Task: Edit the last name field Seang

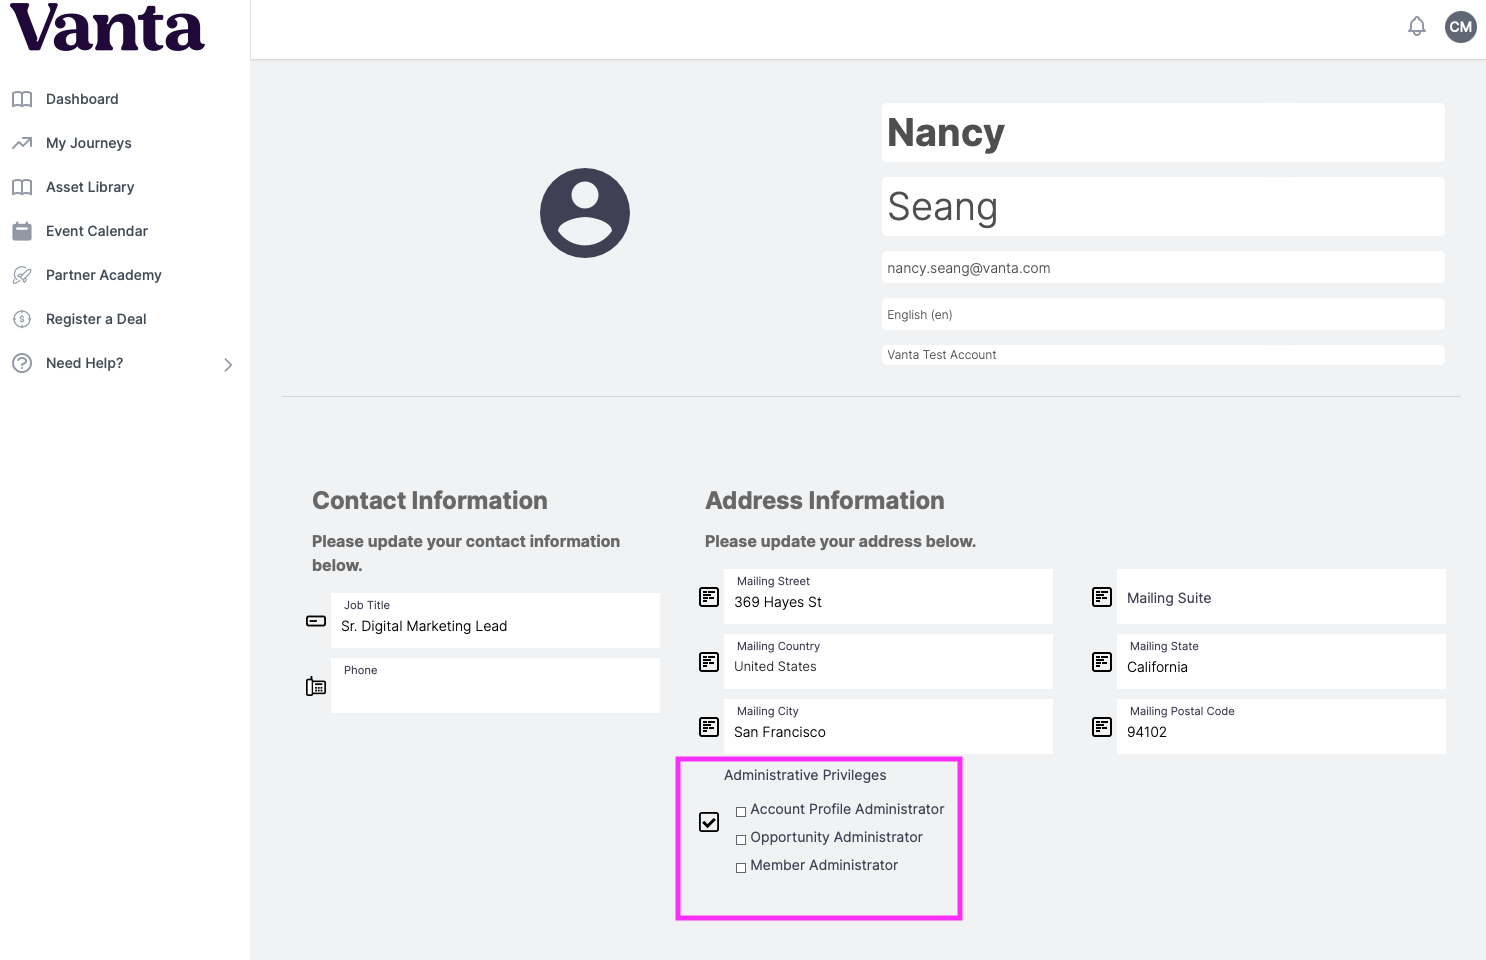Action: [x=1163, y=206]
